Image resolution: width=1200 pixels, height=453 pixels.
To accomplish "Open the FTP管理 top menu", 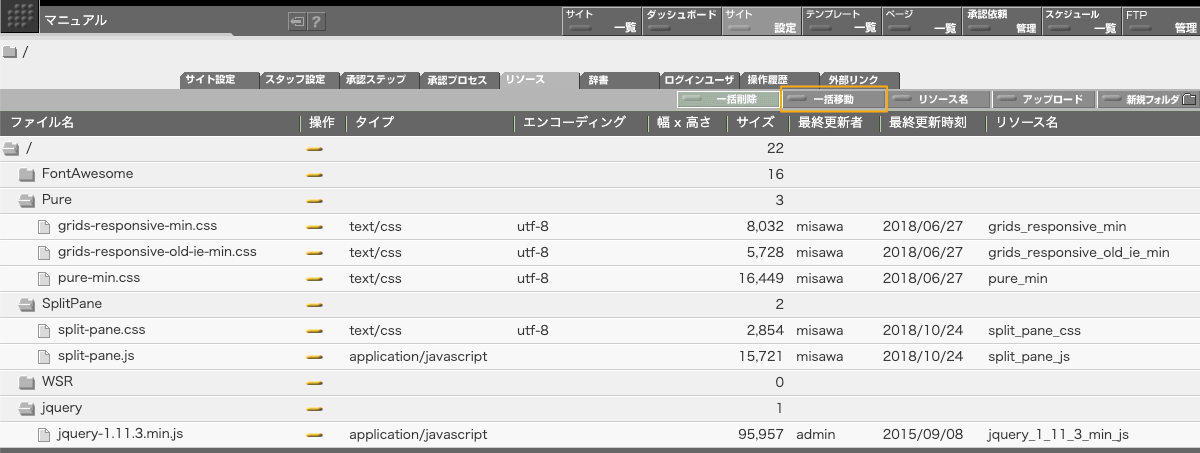I will pos(1160,21).
